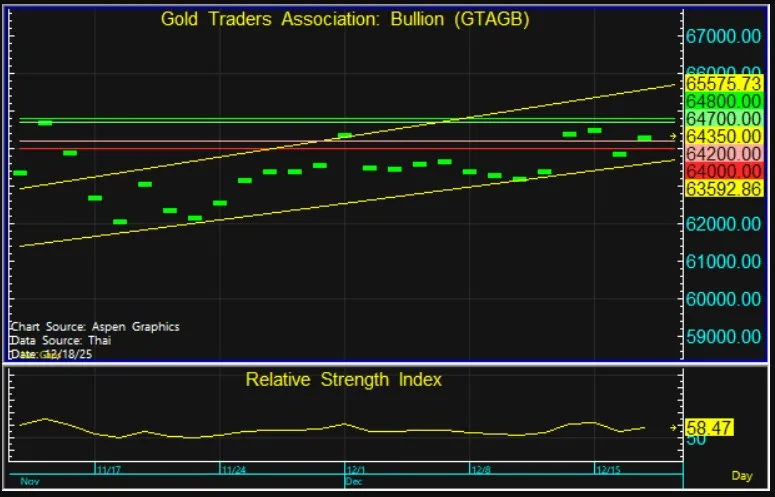Click the Dec month label on time axis

(354, 481)
